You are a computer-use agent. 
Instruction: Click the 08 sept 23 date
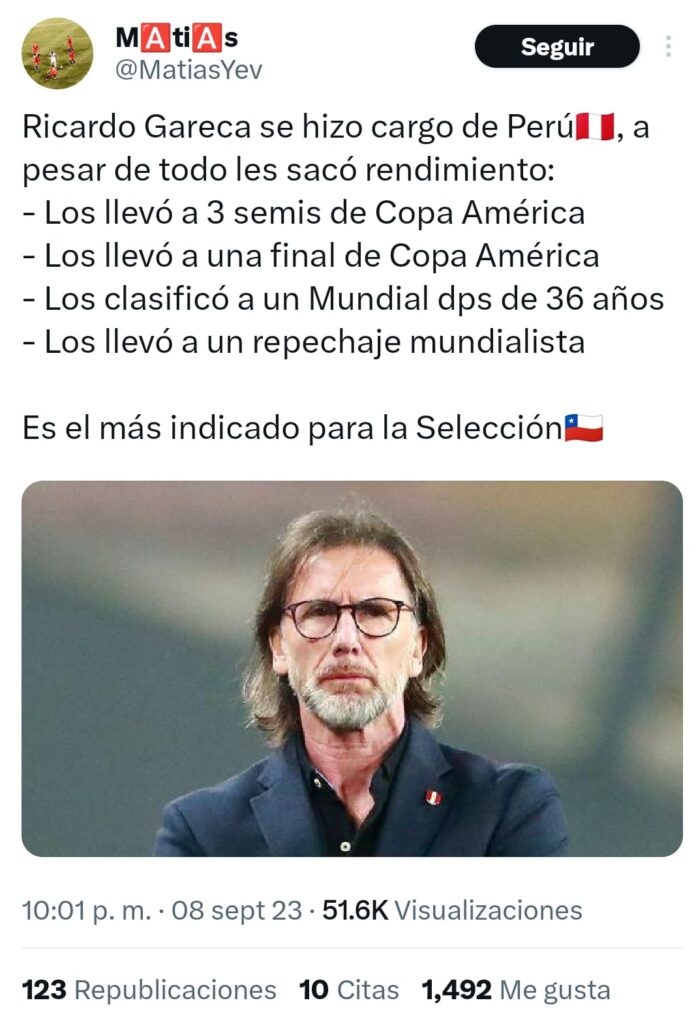[236, 910]
